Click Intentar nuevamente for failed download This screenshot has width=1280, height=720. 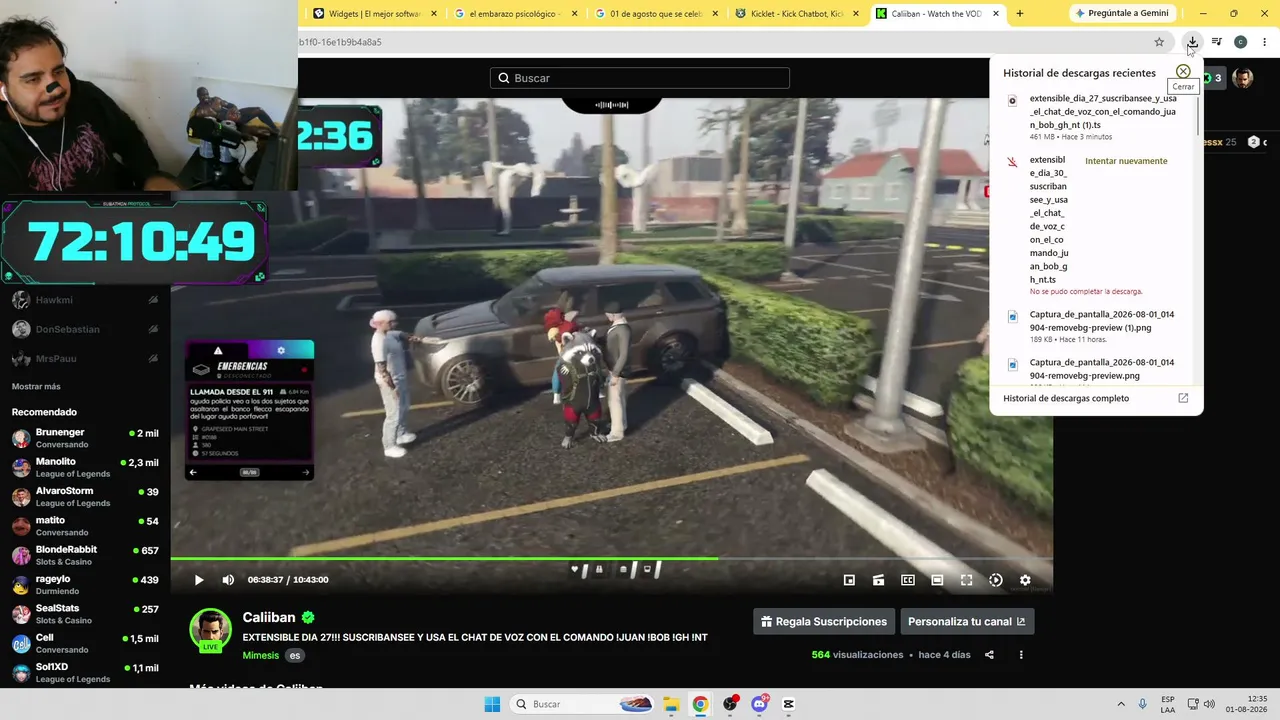(x=1126, y=161)
